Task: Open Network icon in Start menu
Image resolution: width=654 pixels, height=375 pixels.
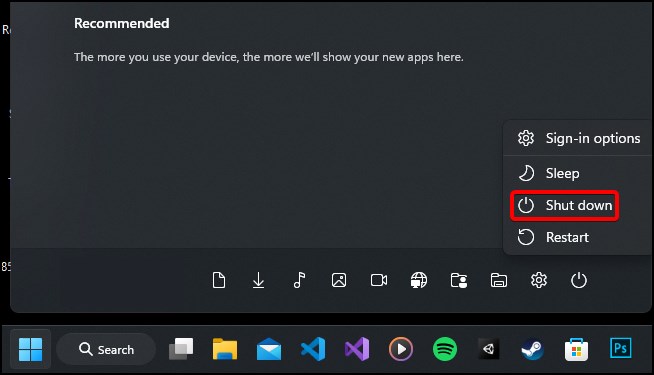Action: coord(419,280)
